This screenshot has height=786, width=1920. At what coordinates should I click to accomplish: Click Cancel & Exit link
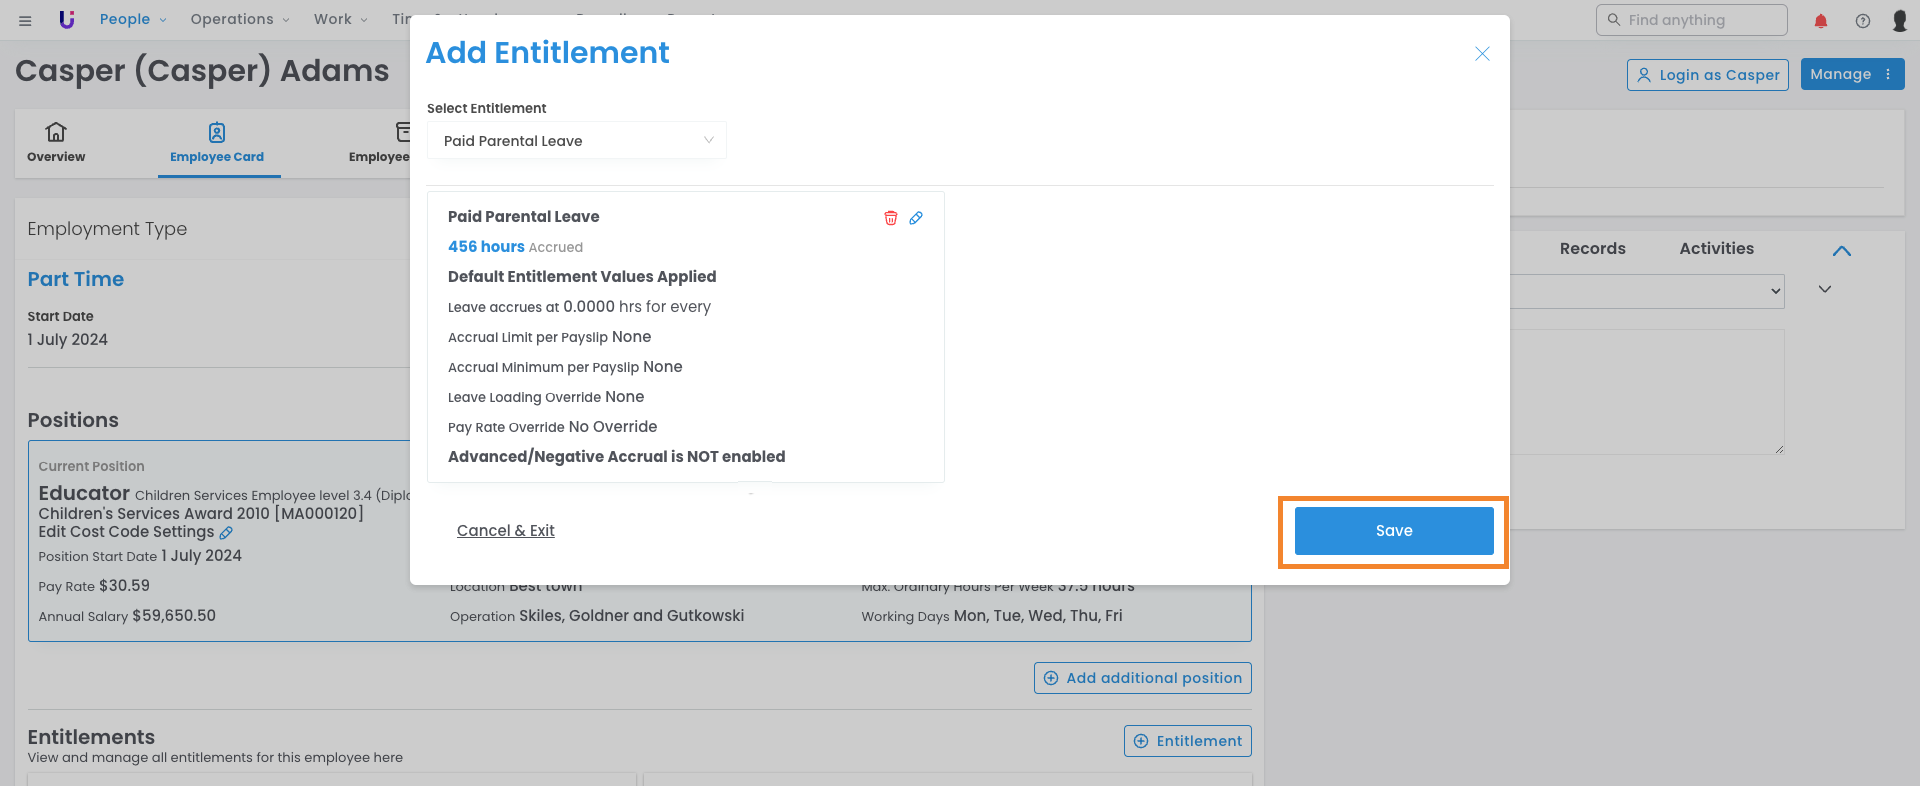506,531
